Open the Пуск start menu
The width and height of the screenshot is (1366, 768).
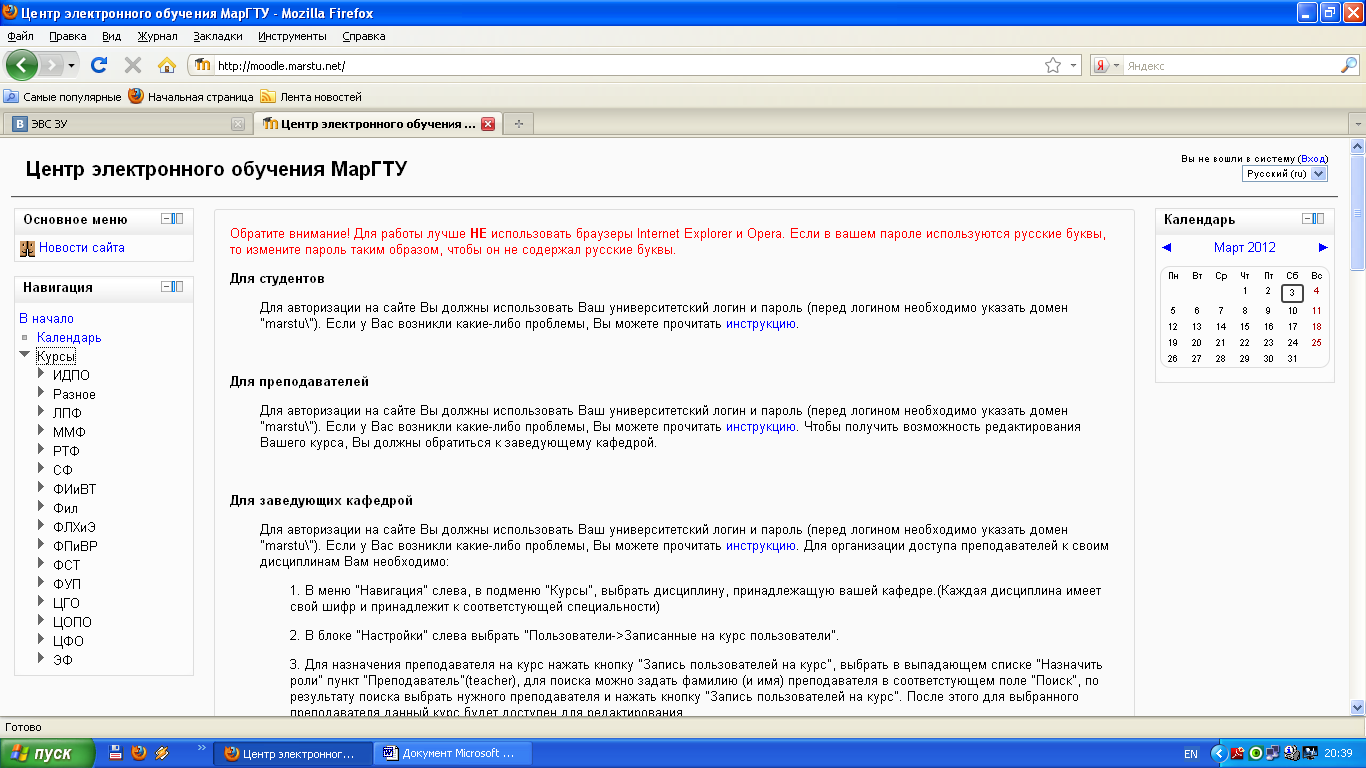[48, 753]
